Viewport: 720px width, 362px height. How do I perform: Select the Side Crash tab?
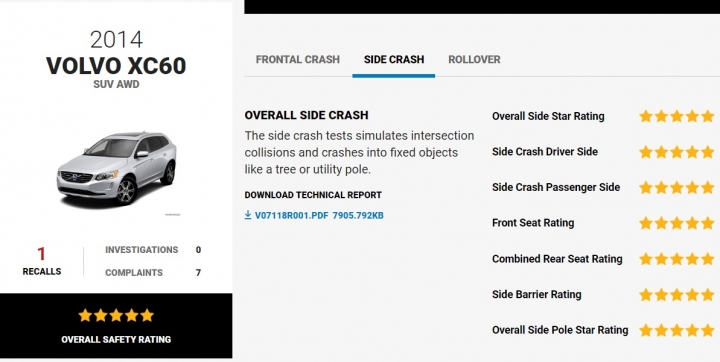394,60
